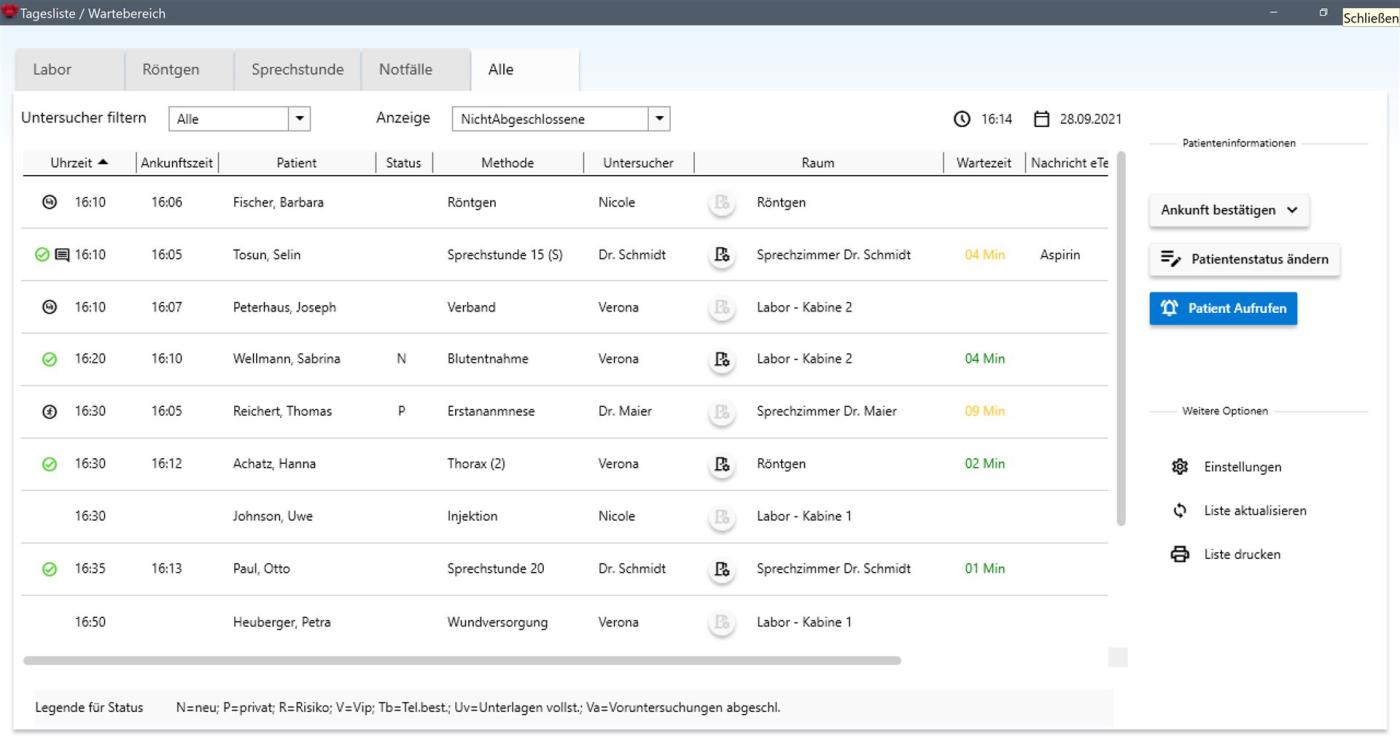Viewport: 1400px width, 742px height.
Task: Click green check icon in Wellmann, Sabrina row
Action: coord(49,360)
